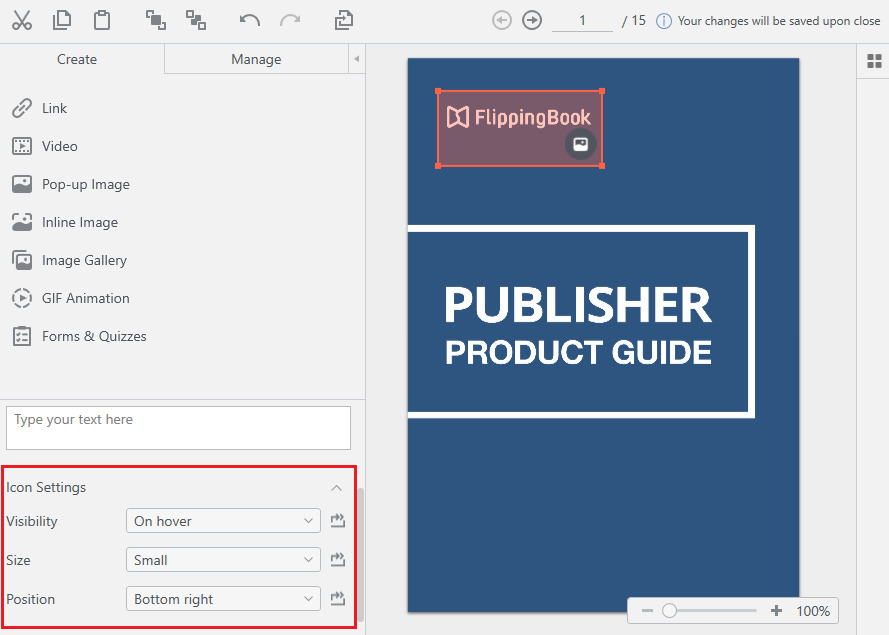Apply Position setting to all icon
The height and width of the screenshot is (635, 889).
(338, 598)
